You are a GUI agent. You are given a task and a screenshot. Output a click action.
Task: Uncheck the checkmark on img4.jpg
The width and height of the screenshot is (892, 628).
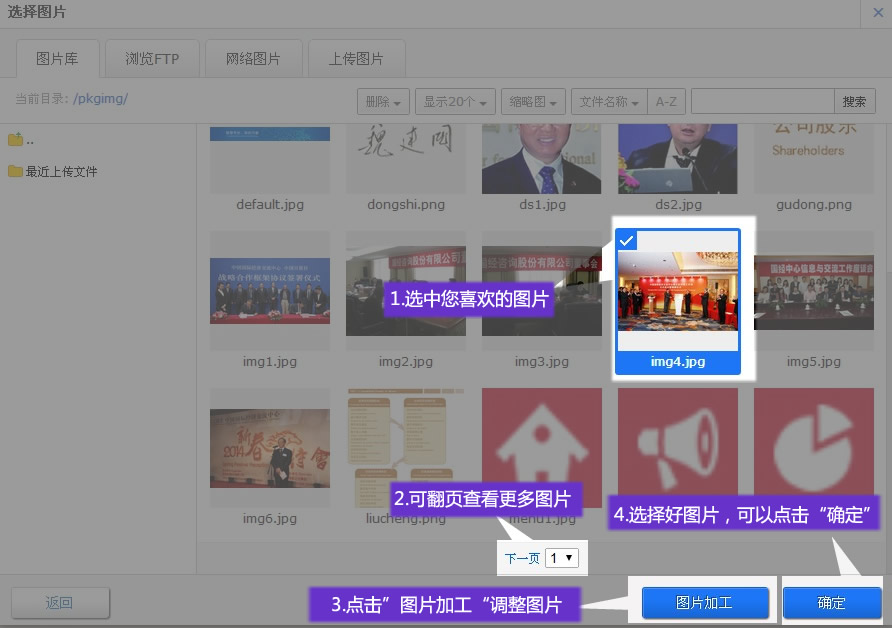(x=626, y=241)
